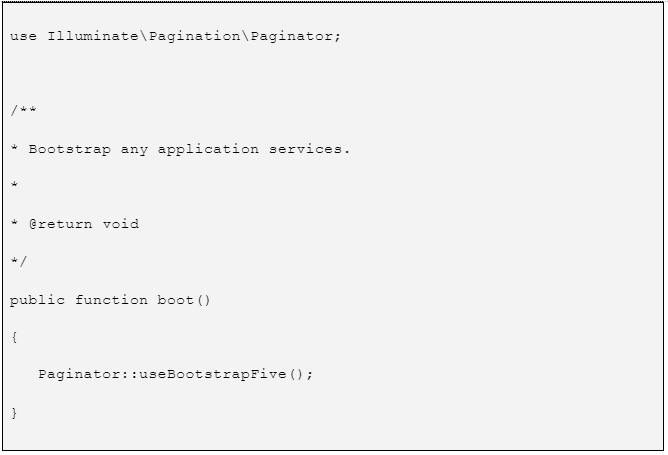
Task: Click the word "void" in the docblock
Action: tap(121, 224)
